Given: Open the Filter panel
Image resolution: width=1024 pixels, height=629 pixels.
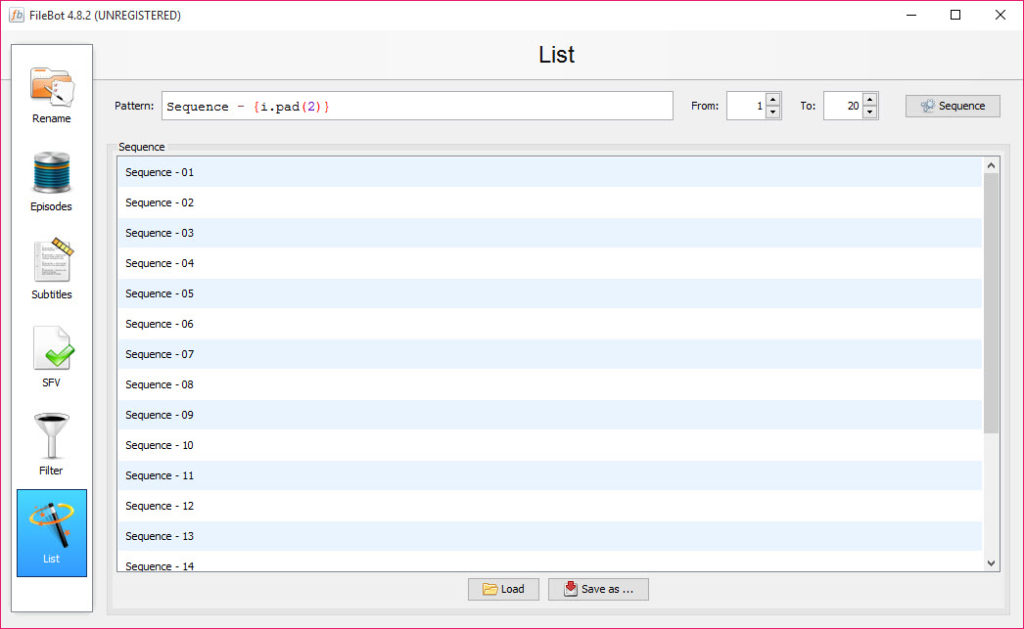Looking at the screenshot, I should [x=51, y=446].
